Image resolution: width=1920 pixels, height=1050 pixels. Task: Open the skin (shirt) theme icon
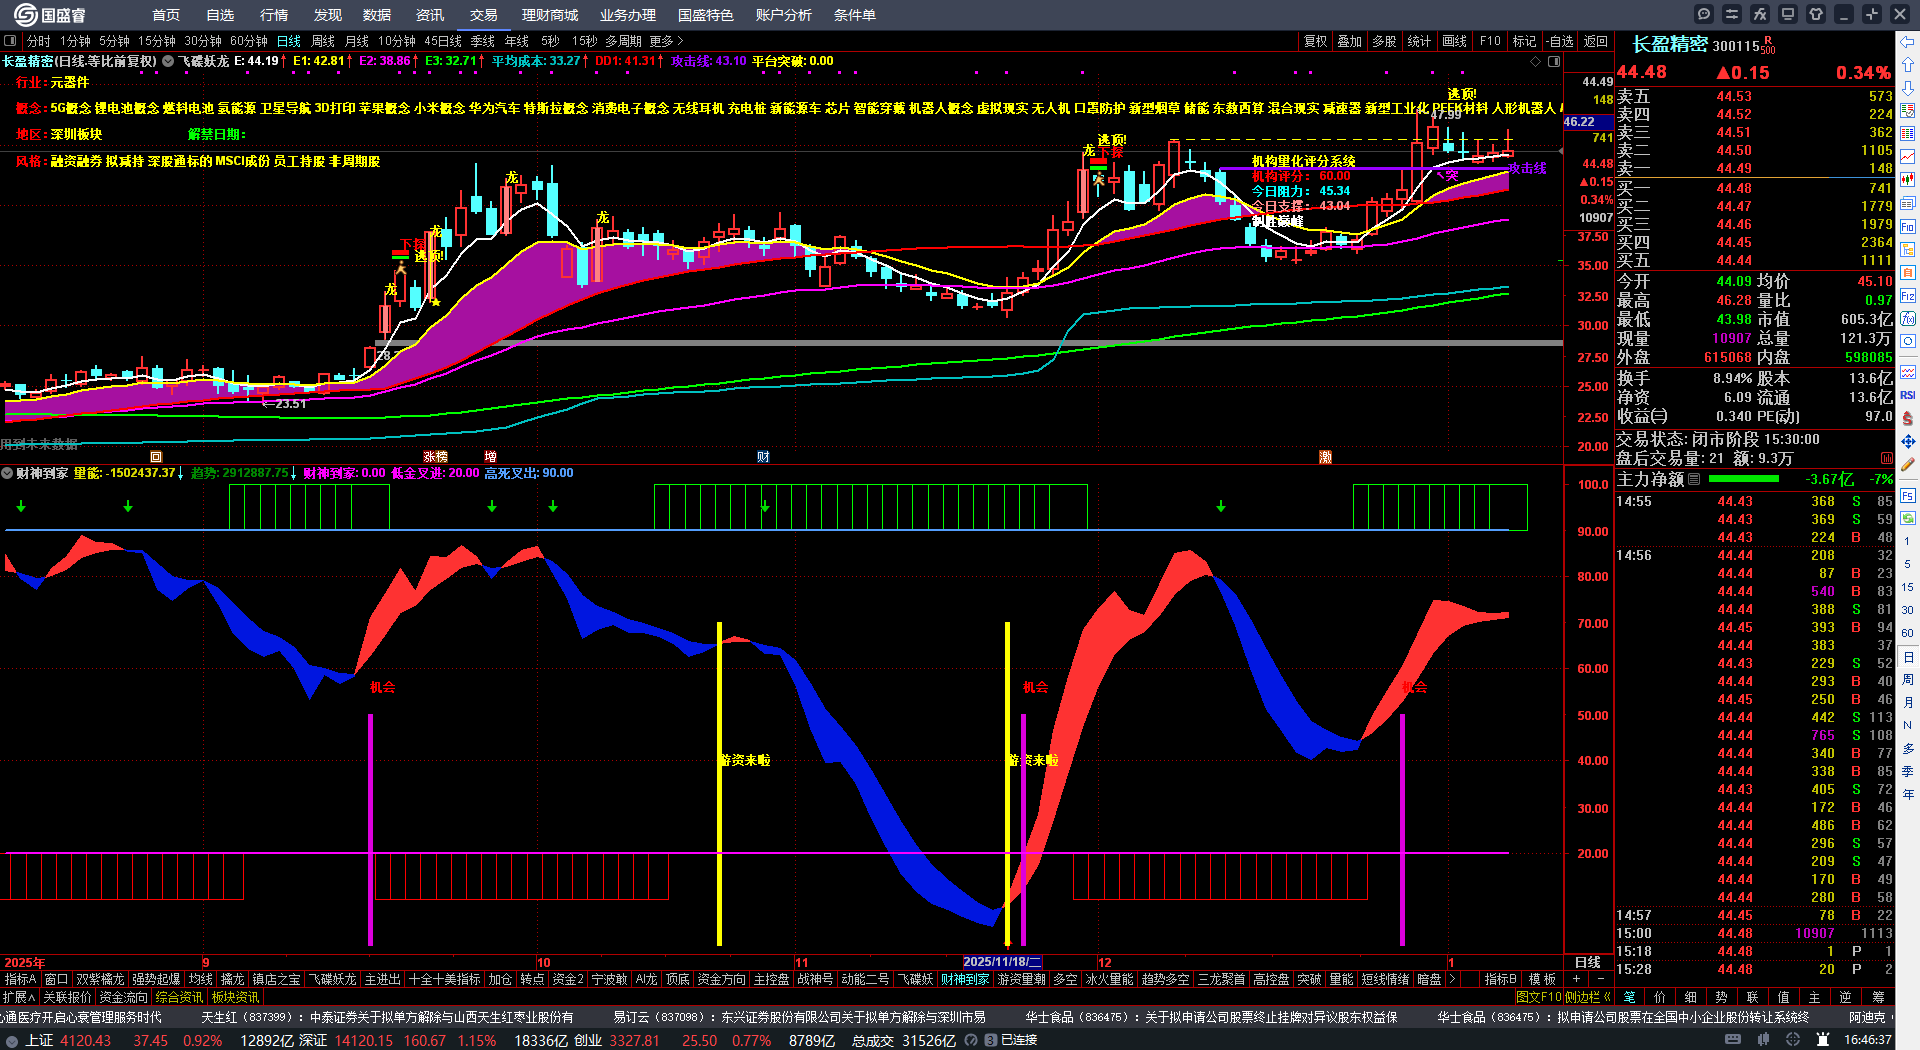[x=1816, y=14]
